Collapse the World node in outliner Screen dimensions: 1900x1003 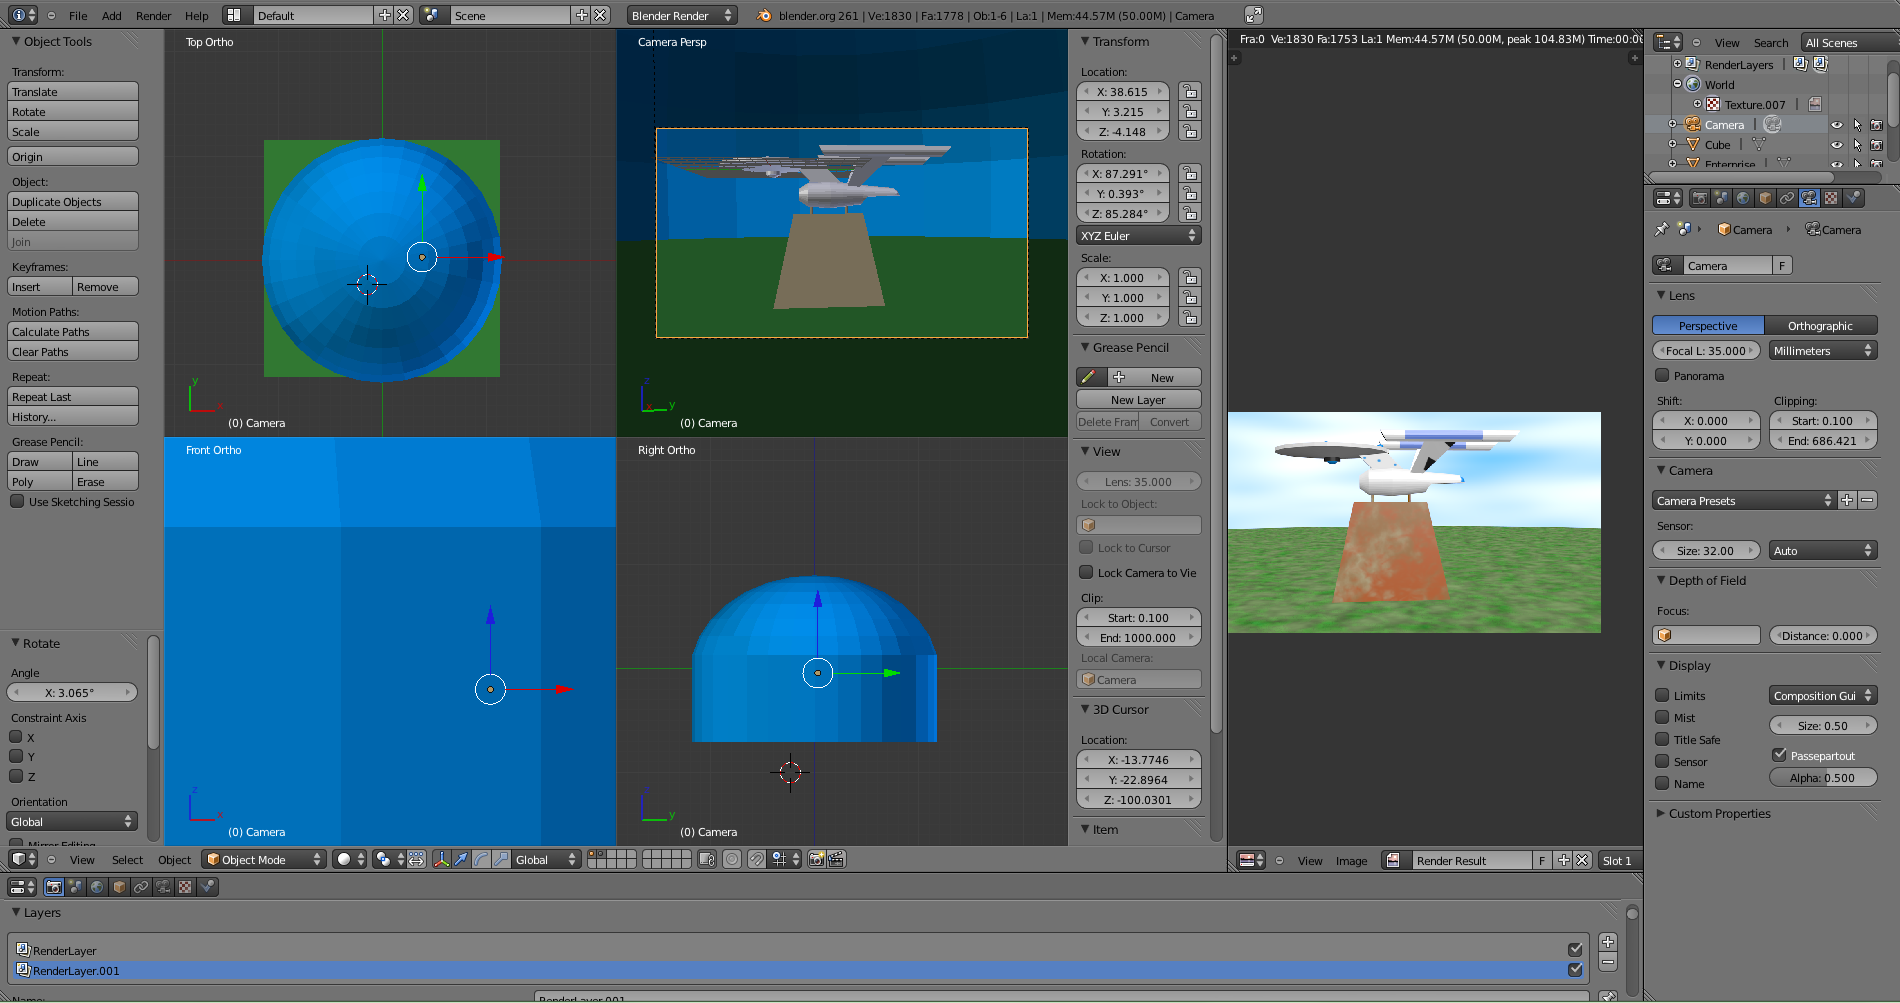[x=1677, y=84]
